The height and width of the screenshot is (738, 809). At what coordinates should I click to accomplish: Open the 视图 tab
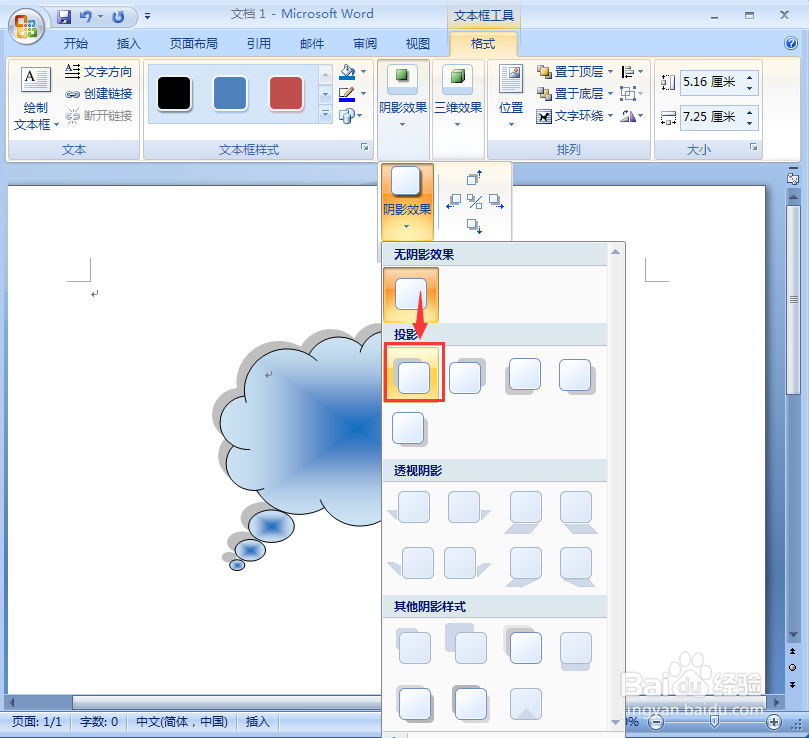pos(418,44)
